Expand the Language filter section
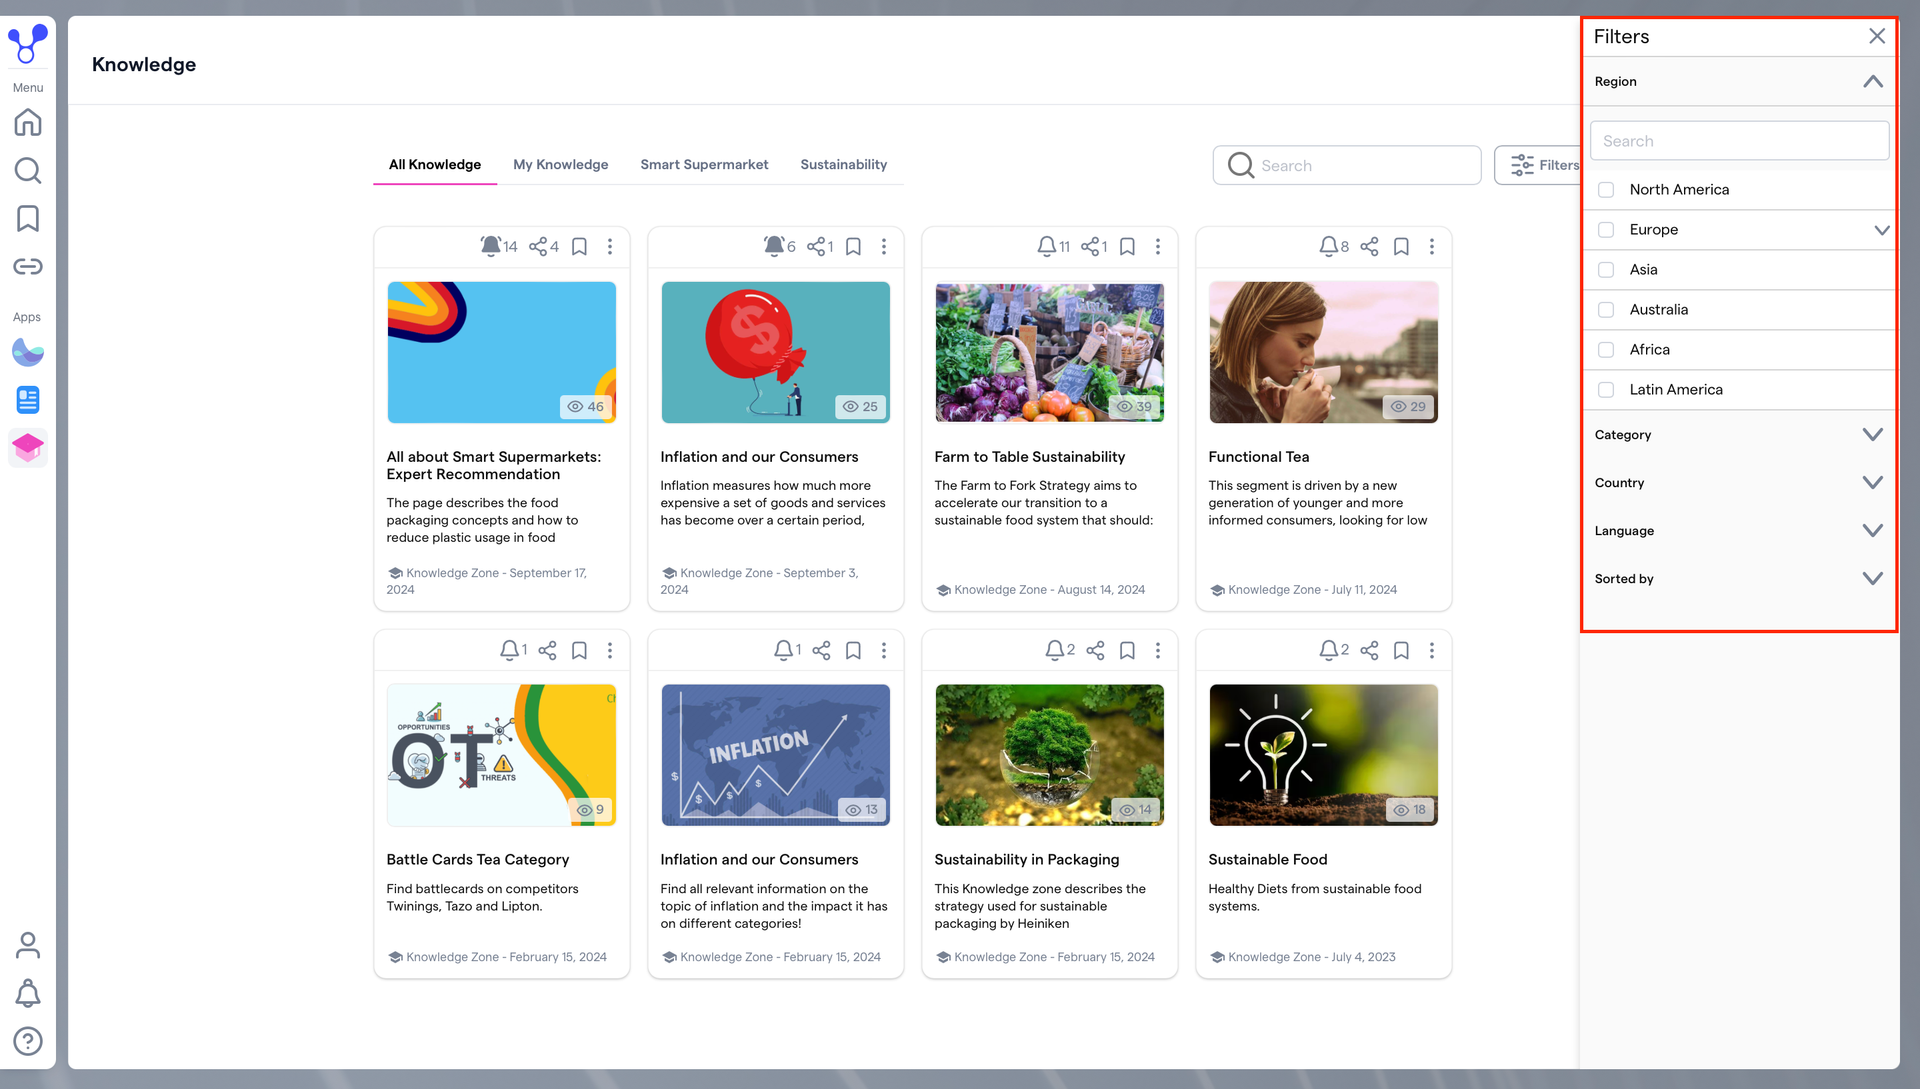This screenshot has width=1920, height=1089. click(1873, 530)
